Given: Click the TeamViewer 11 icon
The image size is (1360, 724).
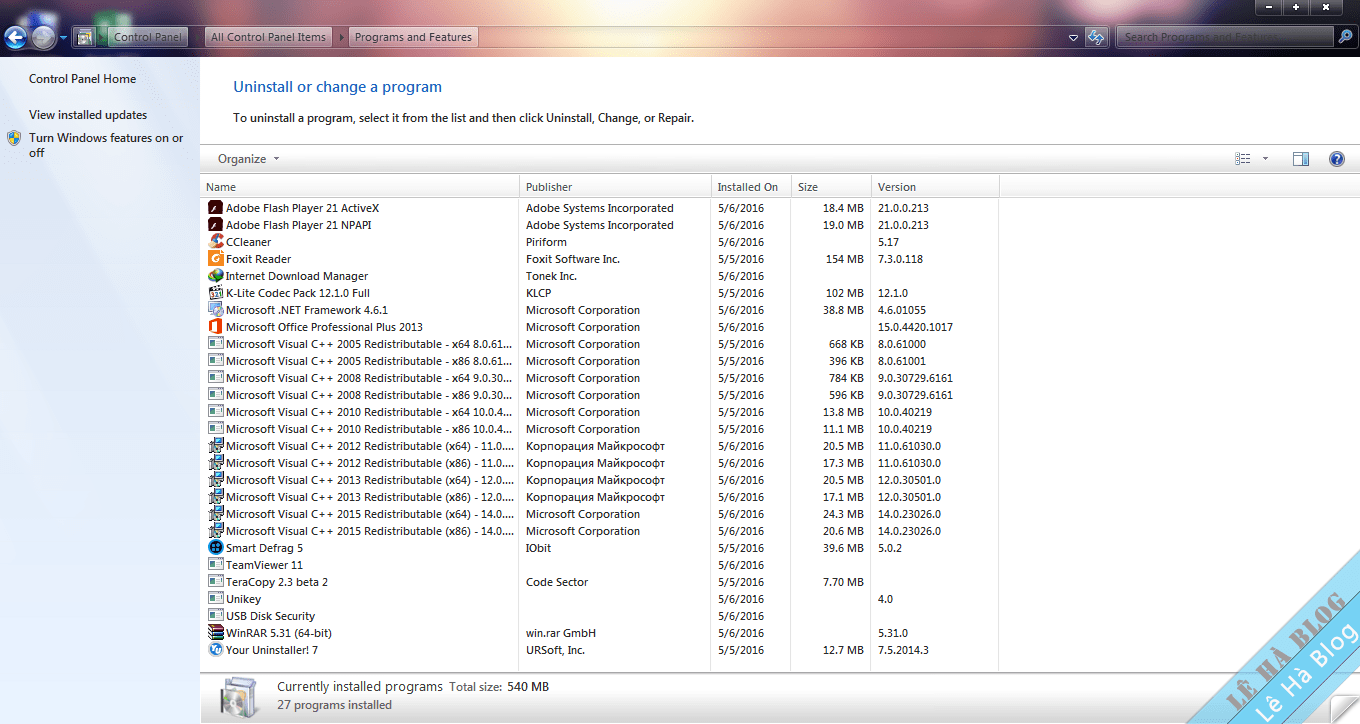Looking at the screenshot, I should pyautogui.click(x=215, y=565).
